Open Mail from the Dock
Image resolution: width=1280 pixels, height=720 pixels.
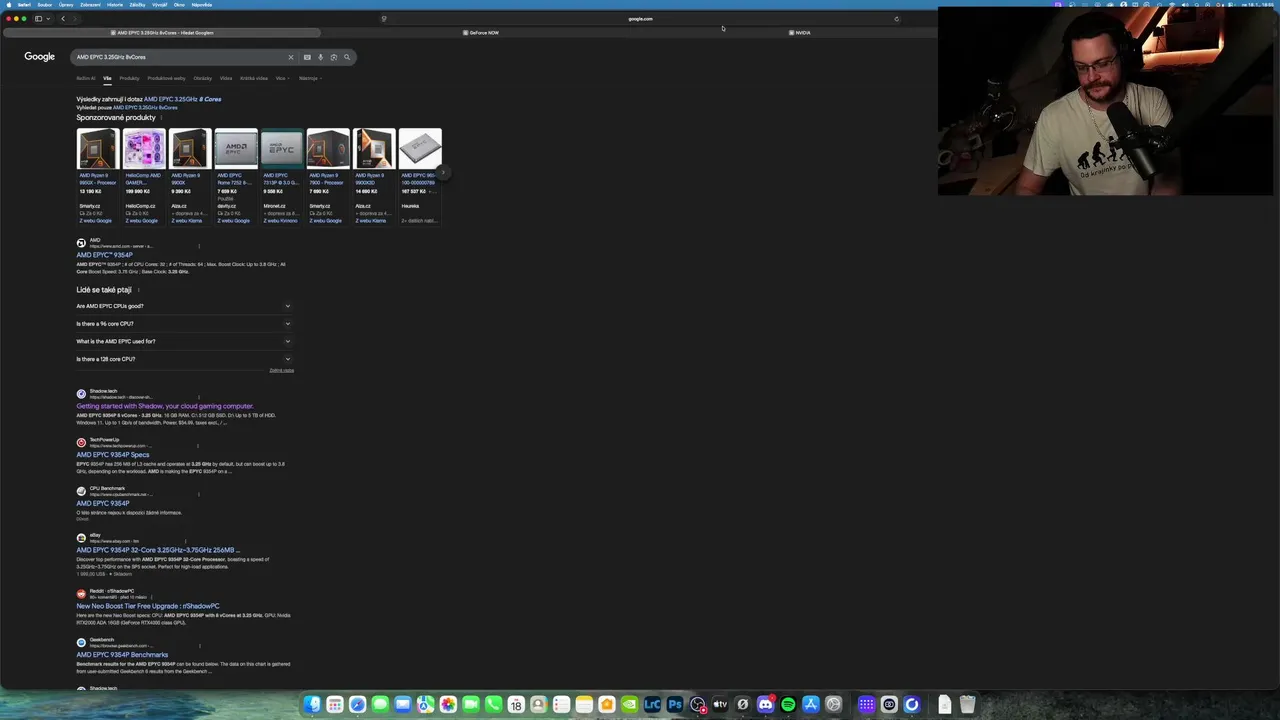point(403,704)
